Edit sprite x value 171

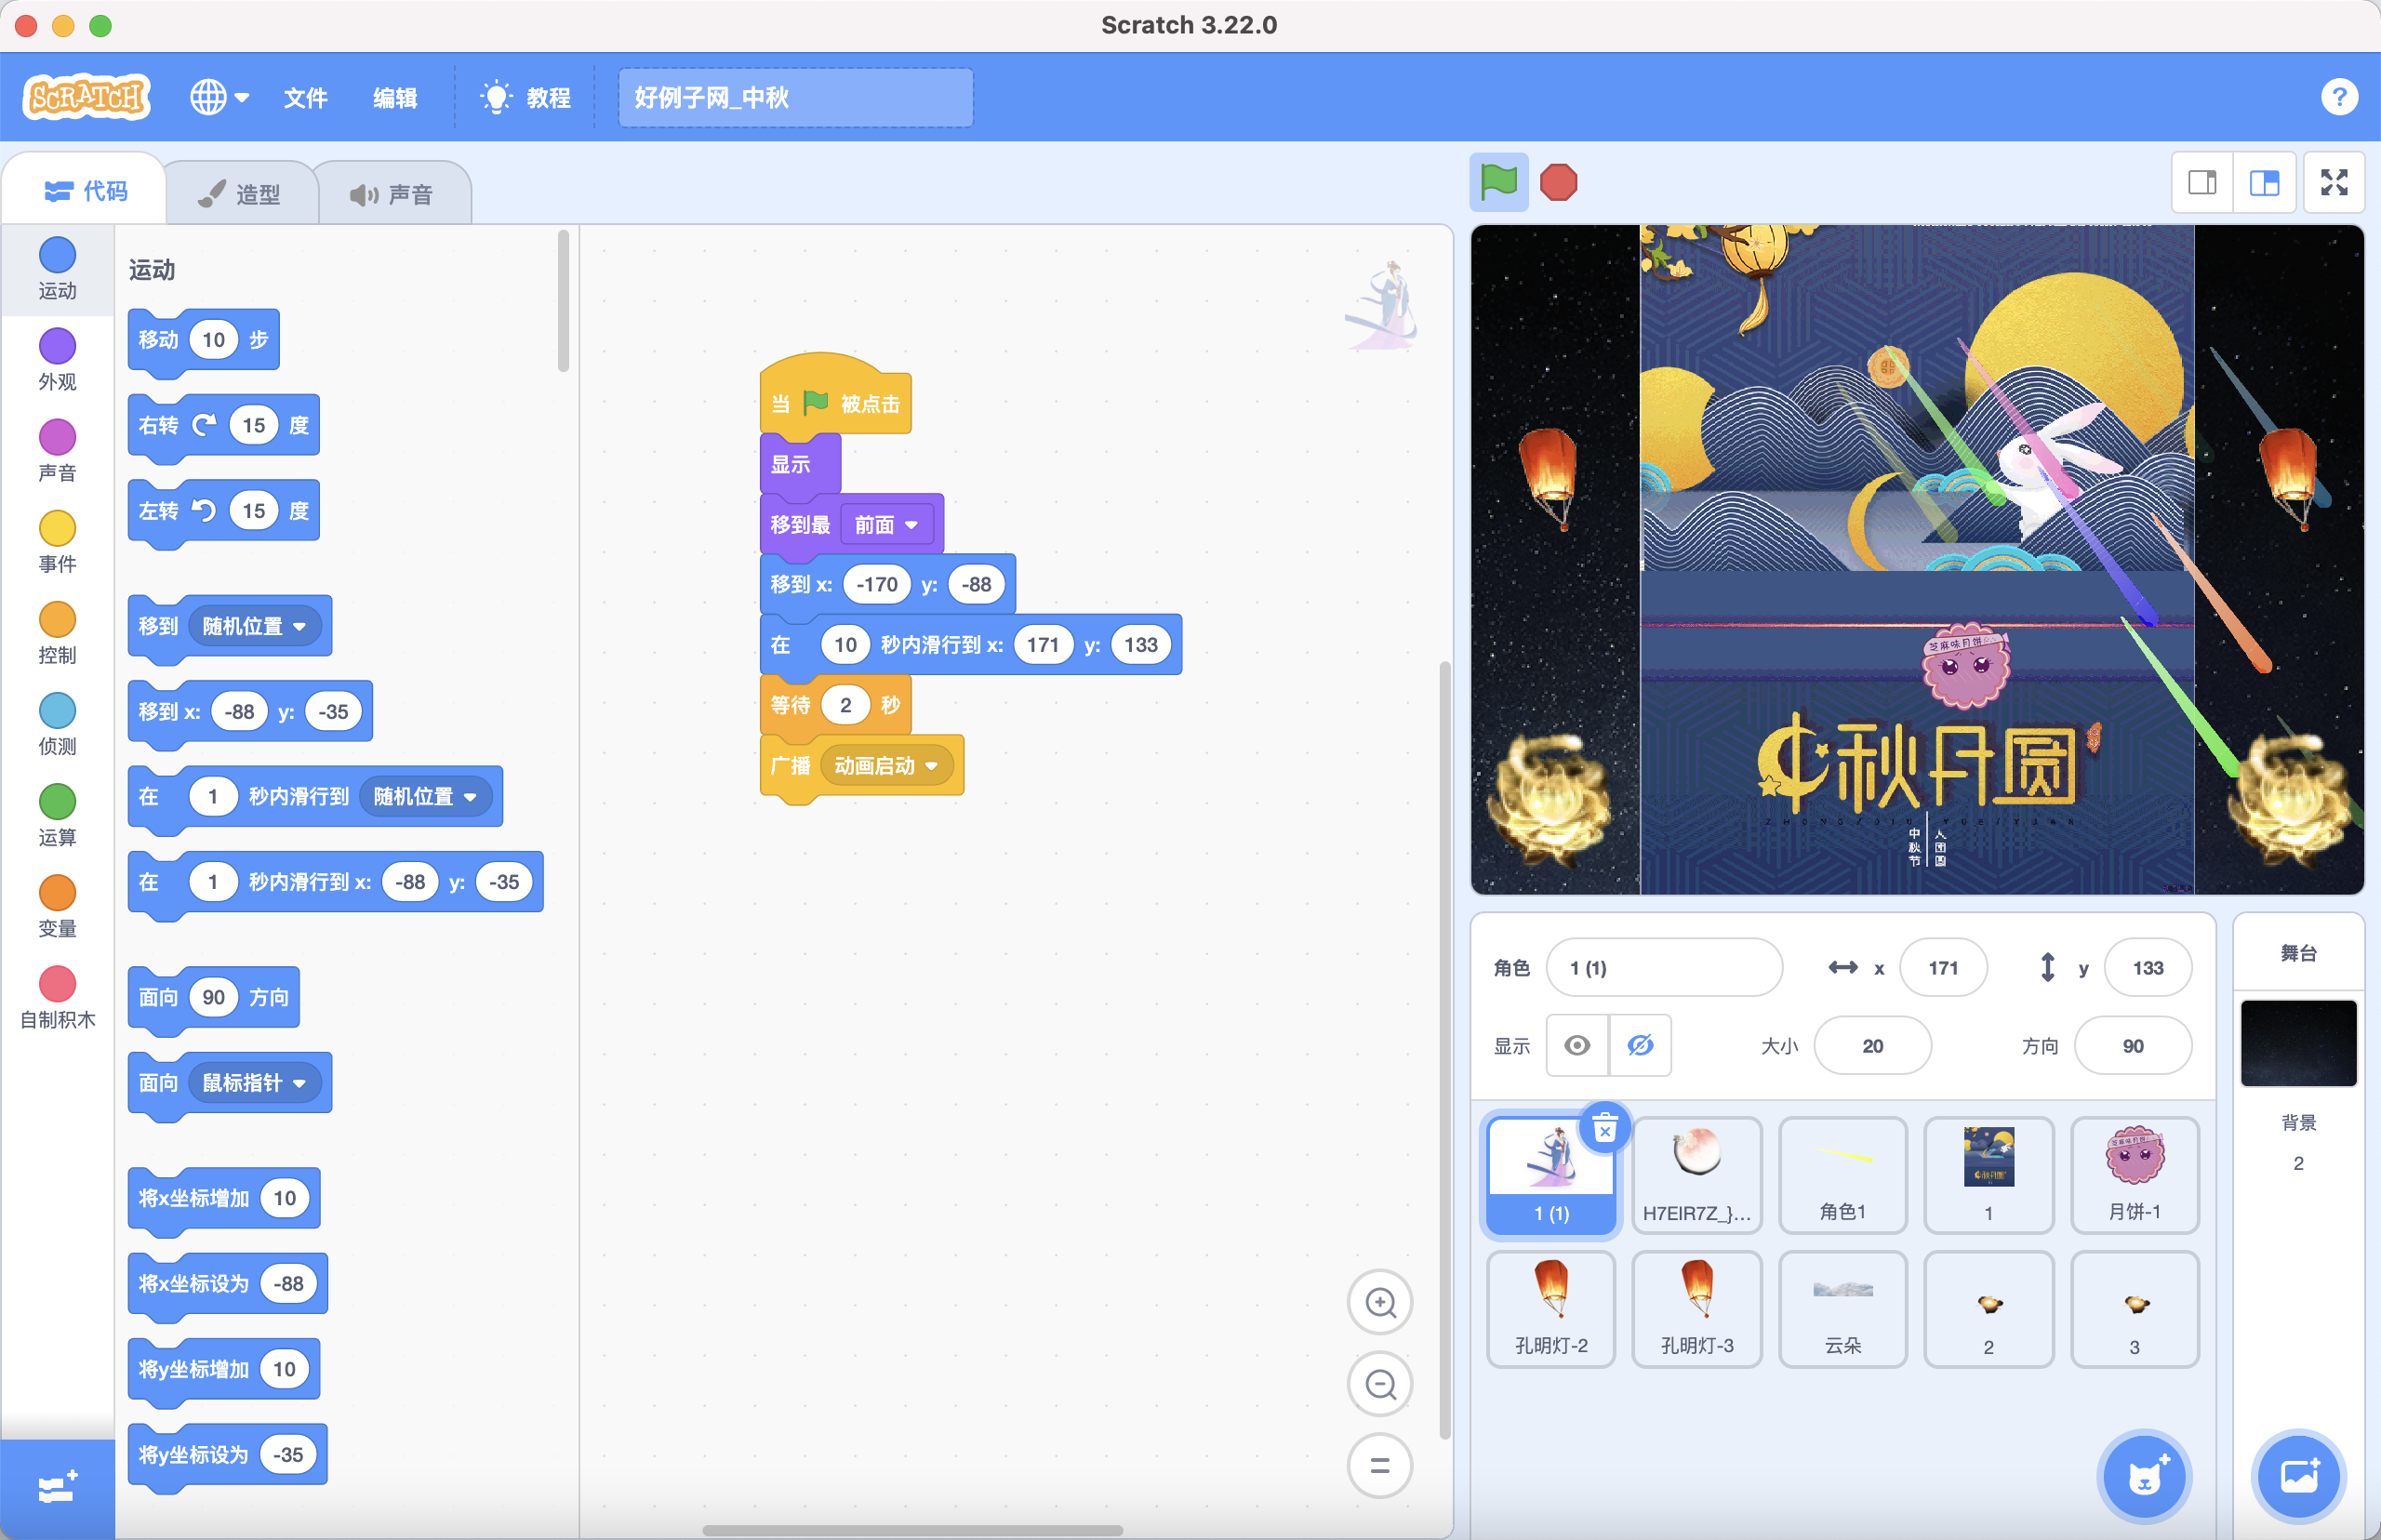tap(1942, 967)
